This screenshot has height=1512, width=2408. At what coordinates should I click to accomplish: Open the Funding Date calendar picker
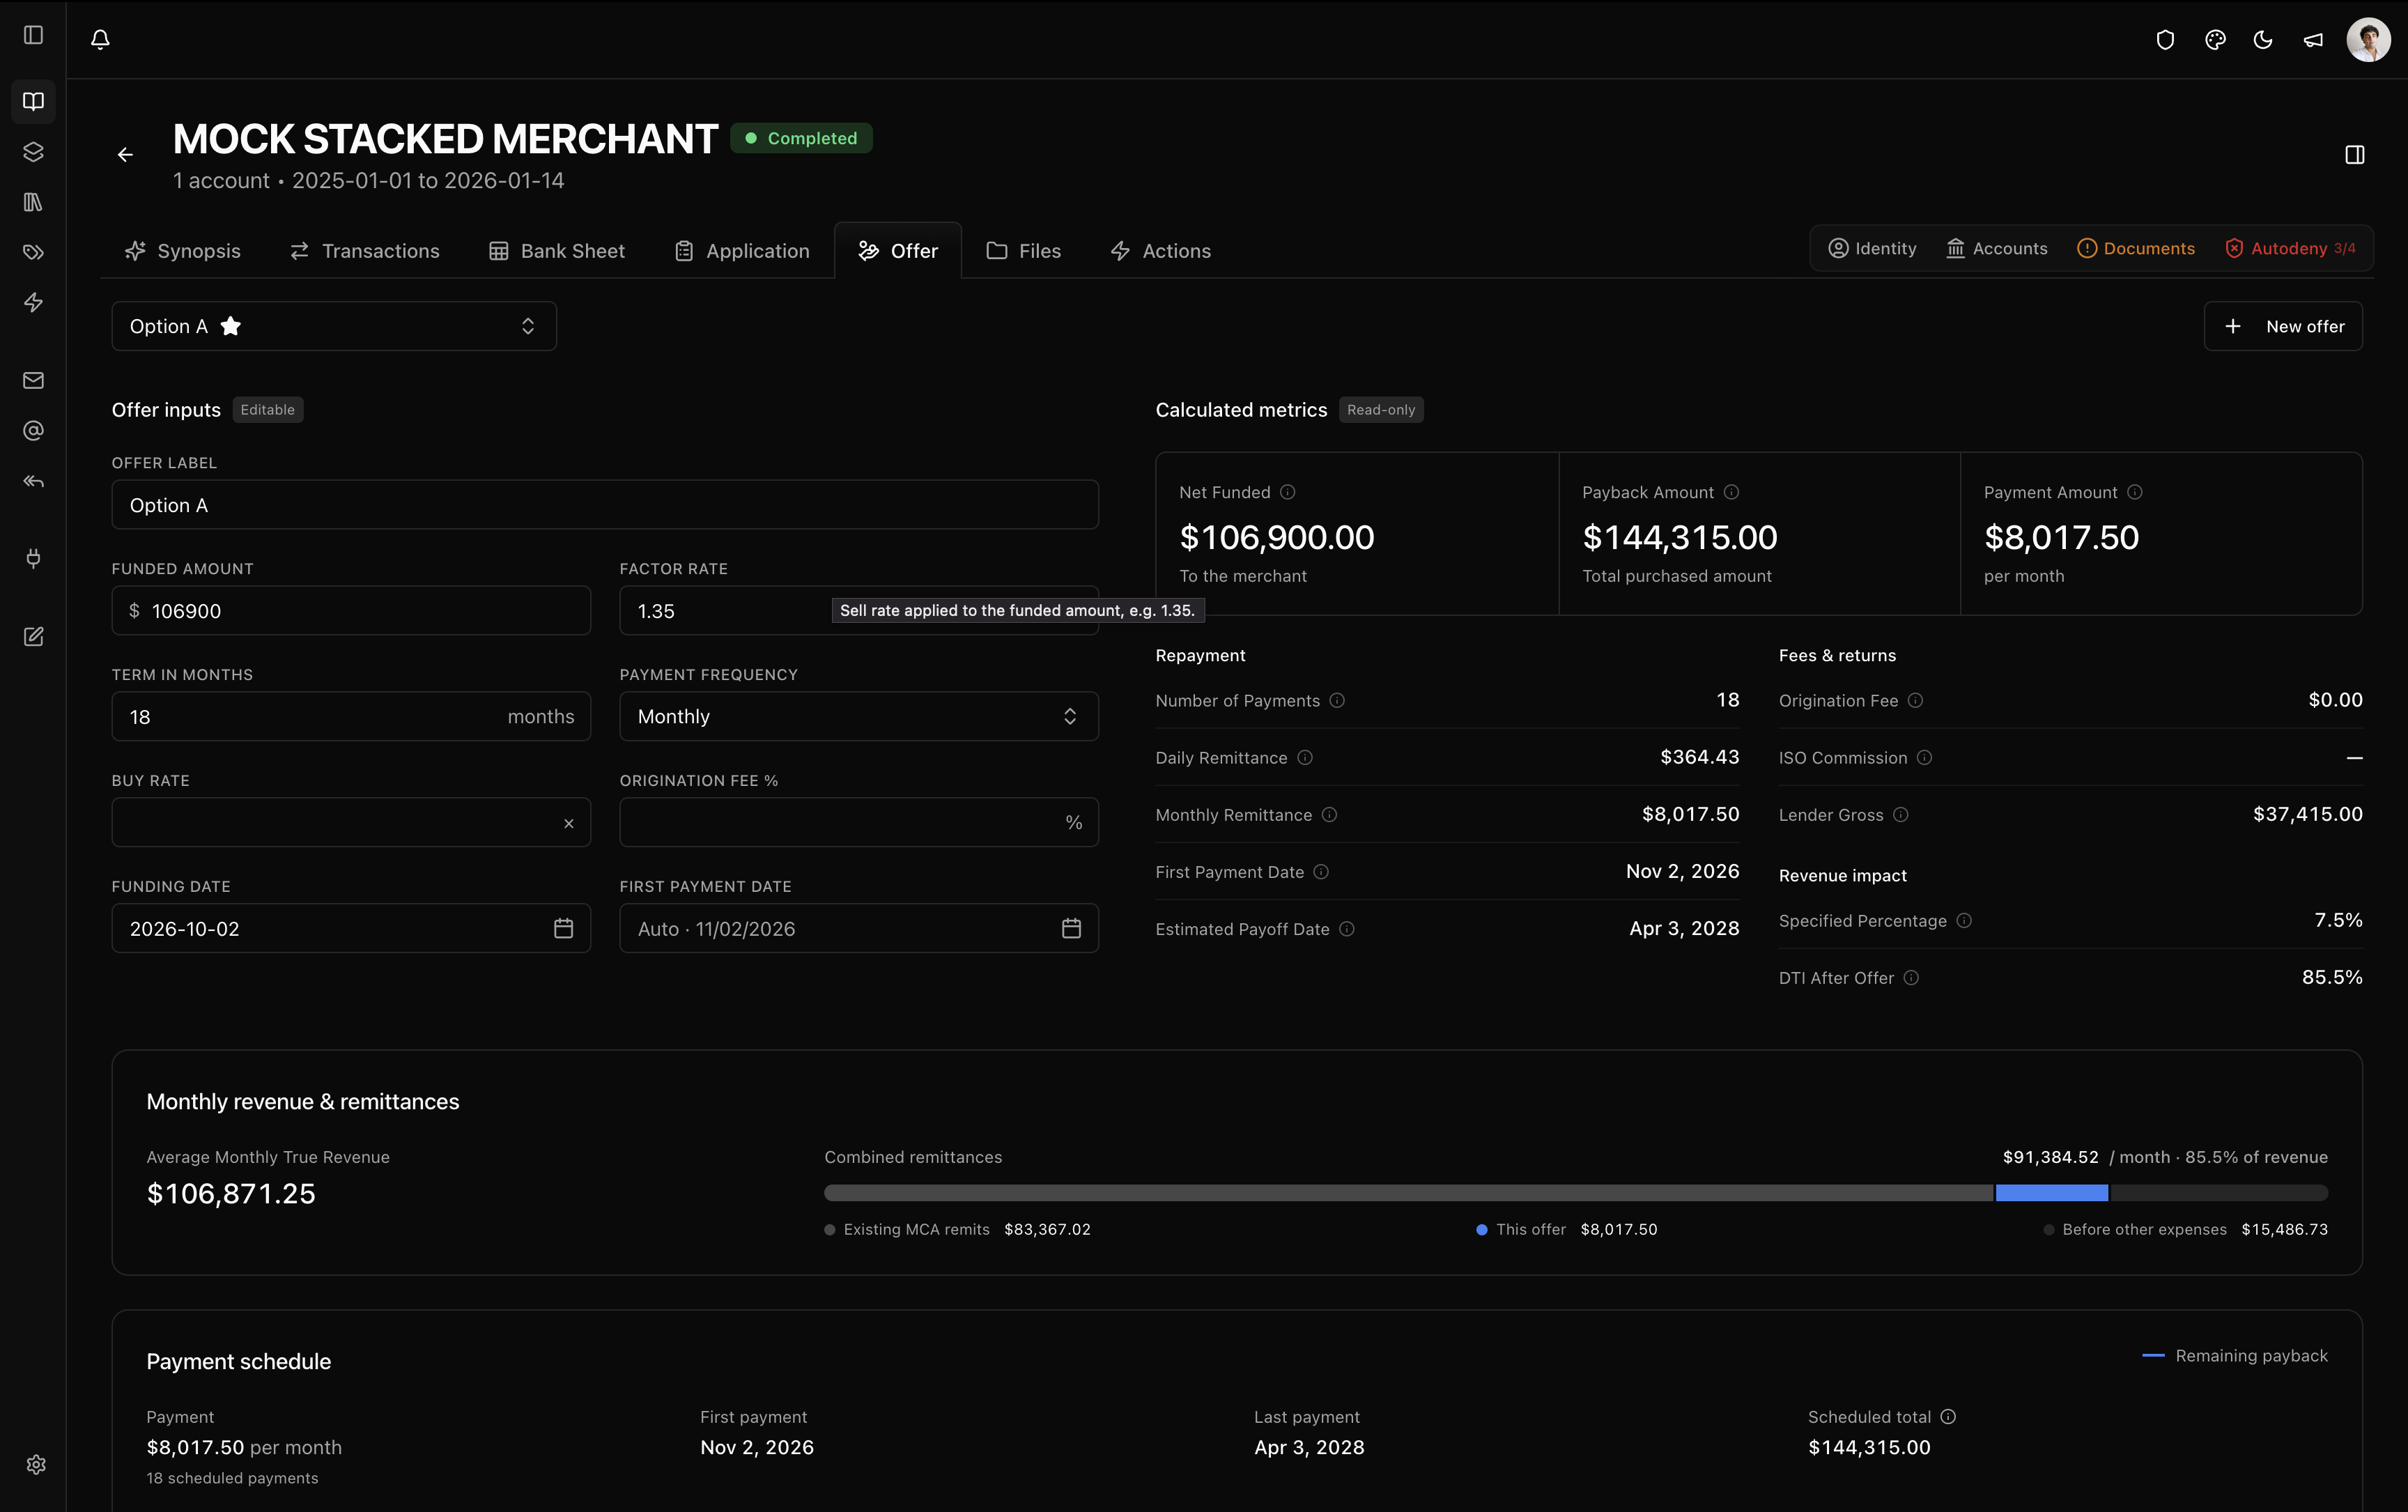563,928
